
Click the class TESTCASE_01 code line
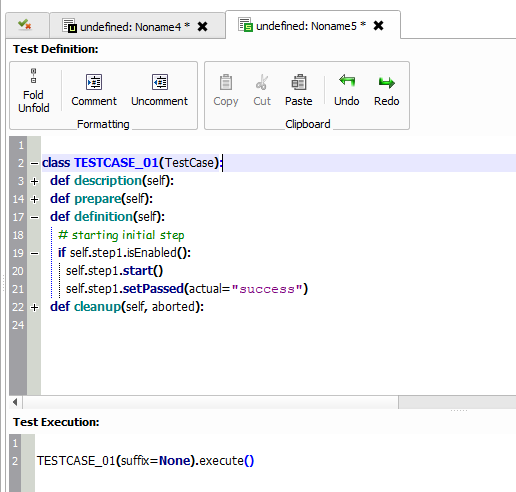coord(132,163)
